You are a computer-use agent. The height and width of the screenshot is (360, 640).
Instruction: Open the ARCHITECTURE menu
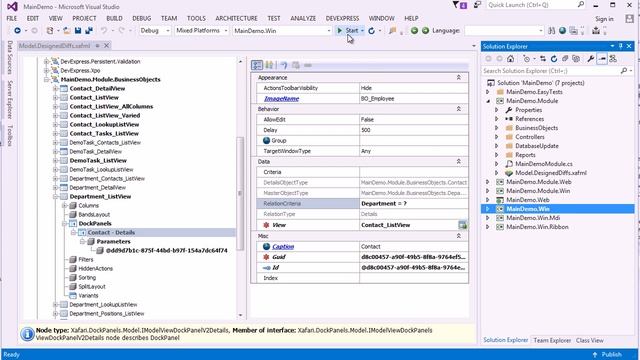coord(236,18)
